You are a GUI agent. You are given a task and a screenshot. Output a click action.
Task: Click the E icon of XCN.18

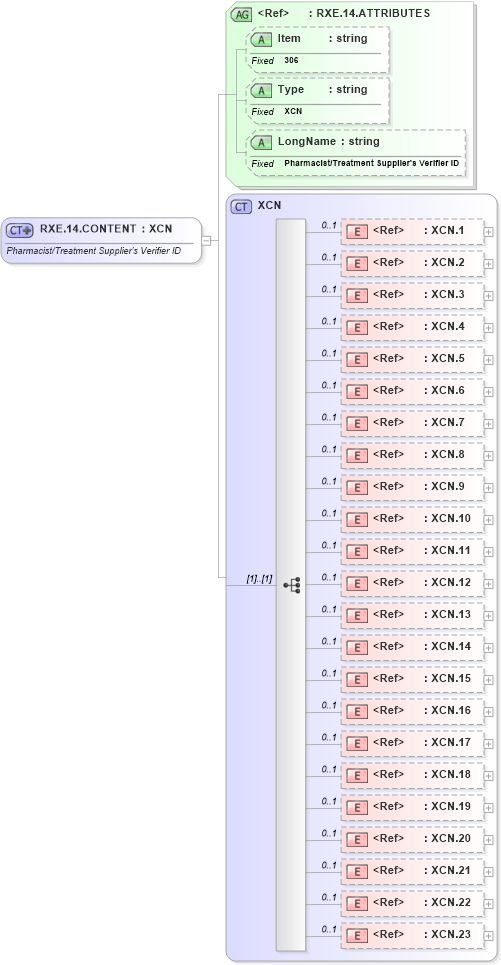pyautogui.click(x=357, y=775)
